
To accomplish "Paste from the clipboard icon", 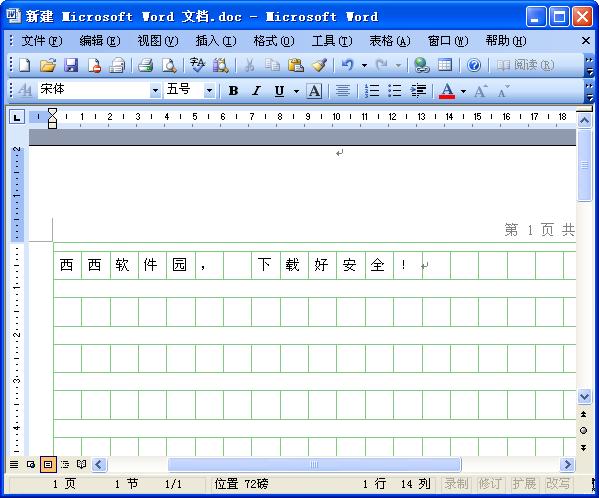I will [296, 65].
